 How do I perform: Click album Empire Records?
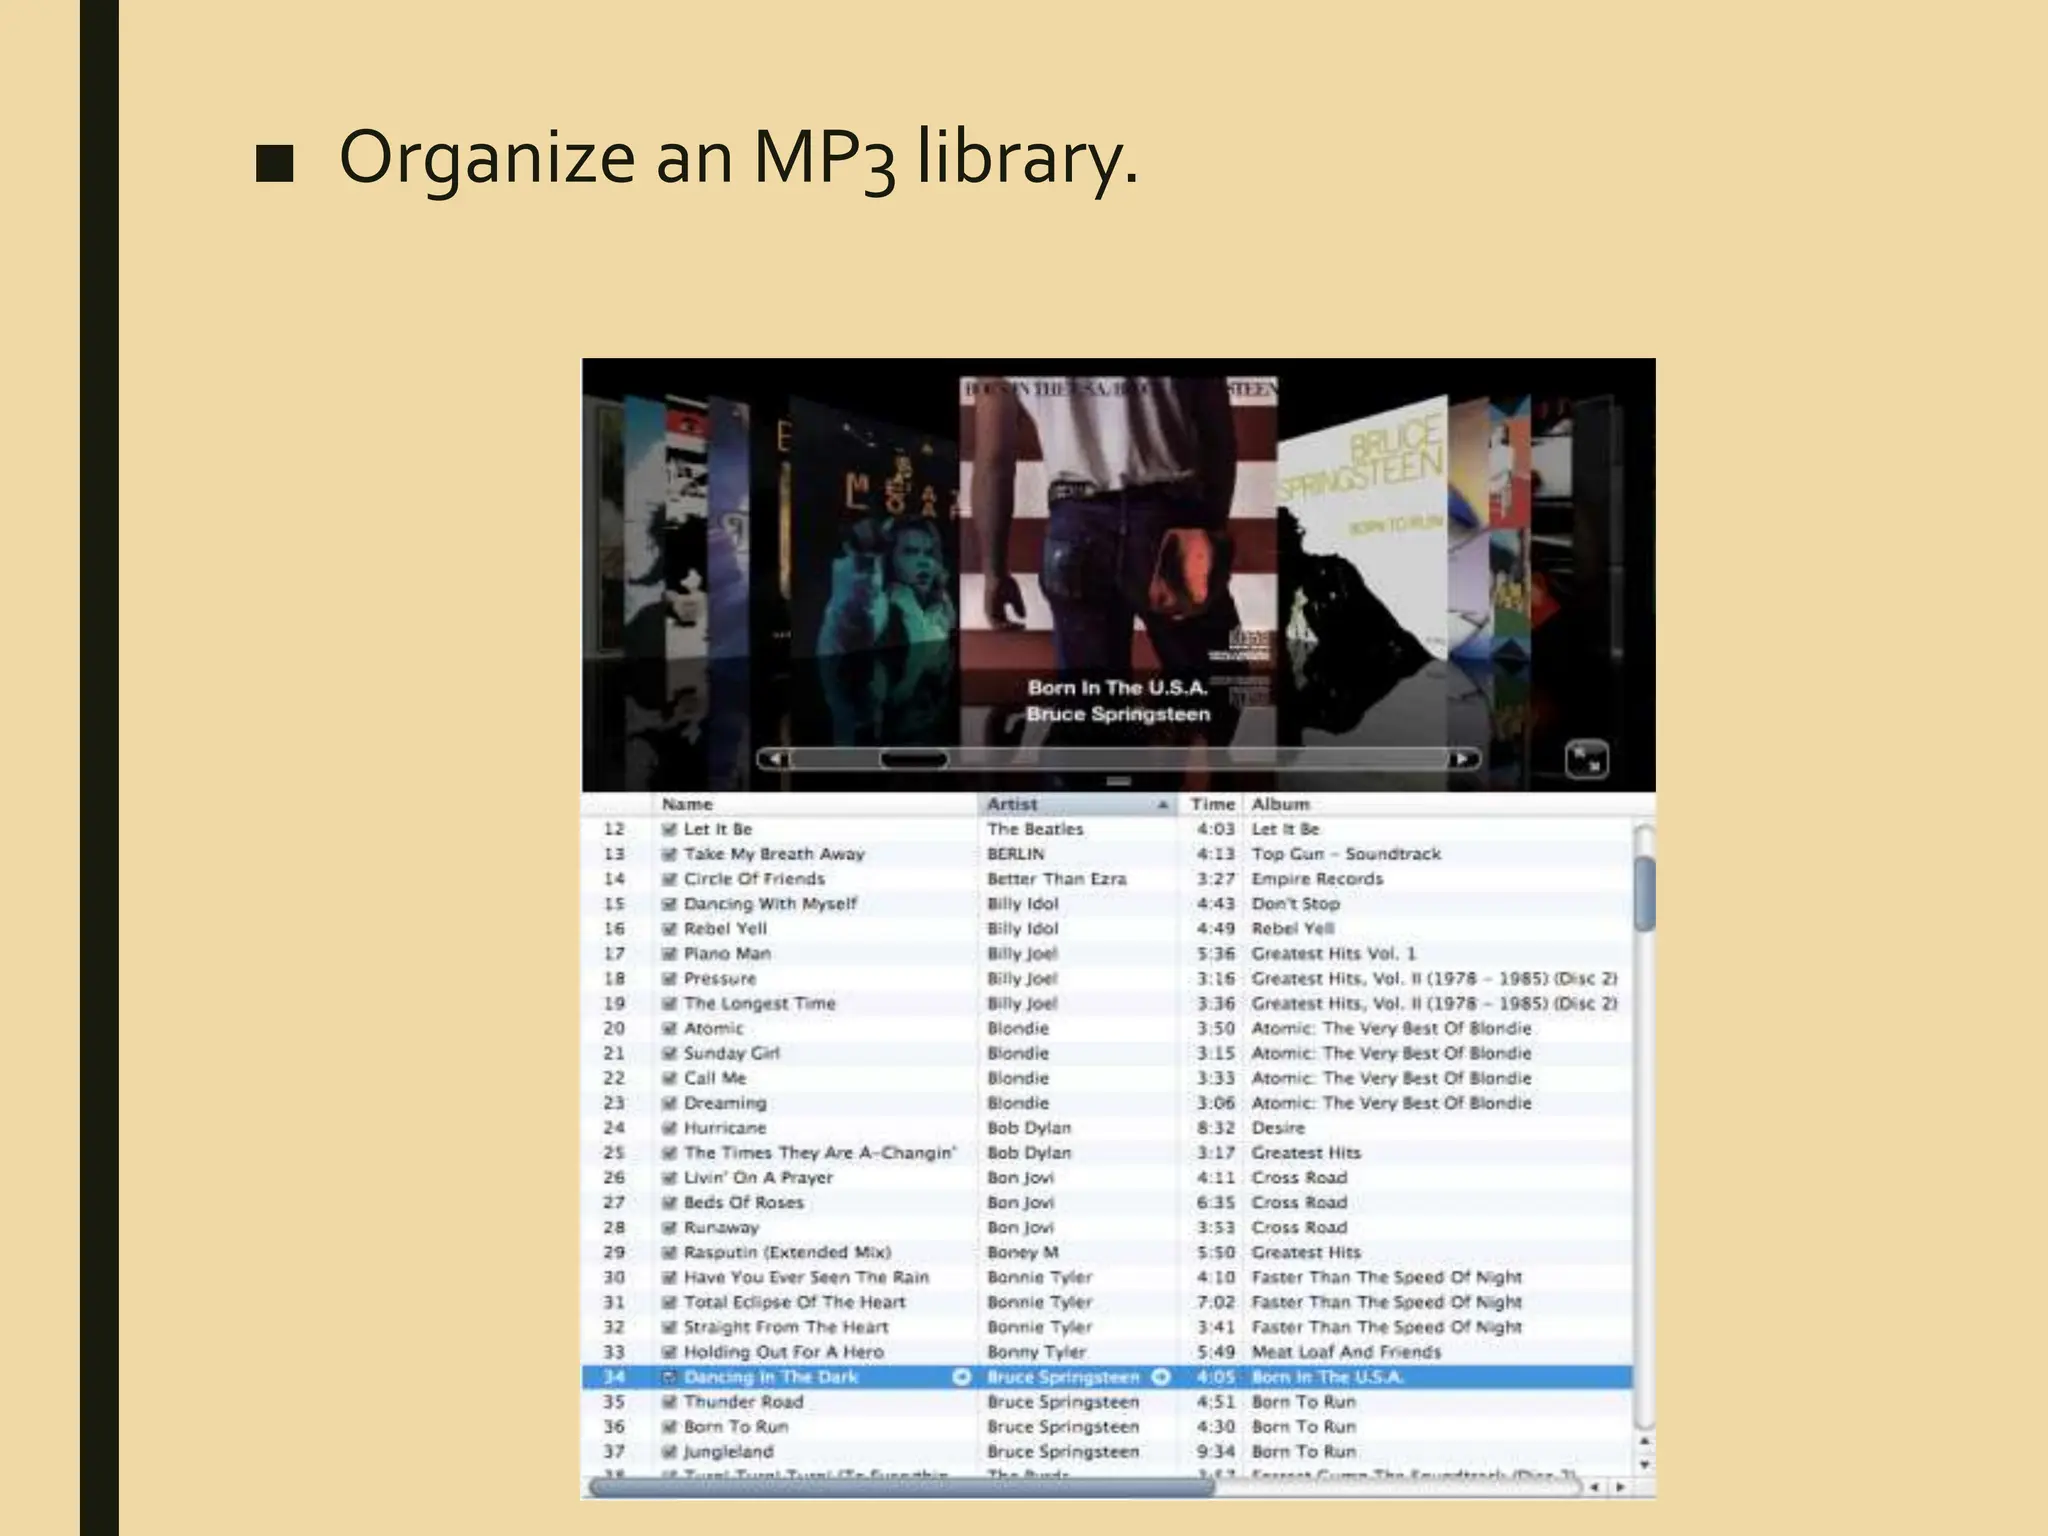coord(1317,879)
